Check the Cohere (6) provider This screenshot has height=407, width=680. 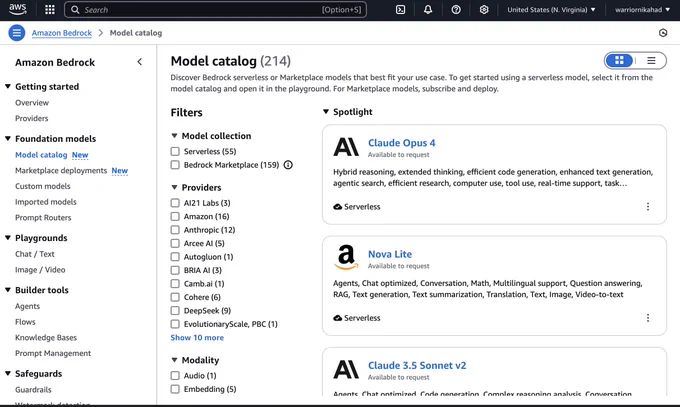click(175, 297)
